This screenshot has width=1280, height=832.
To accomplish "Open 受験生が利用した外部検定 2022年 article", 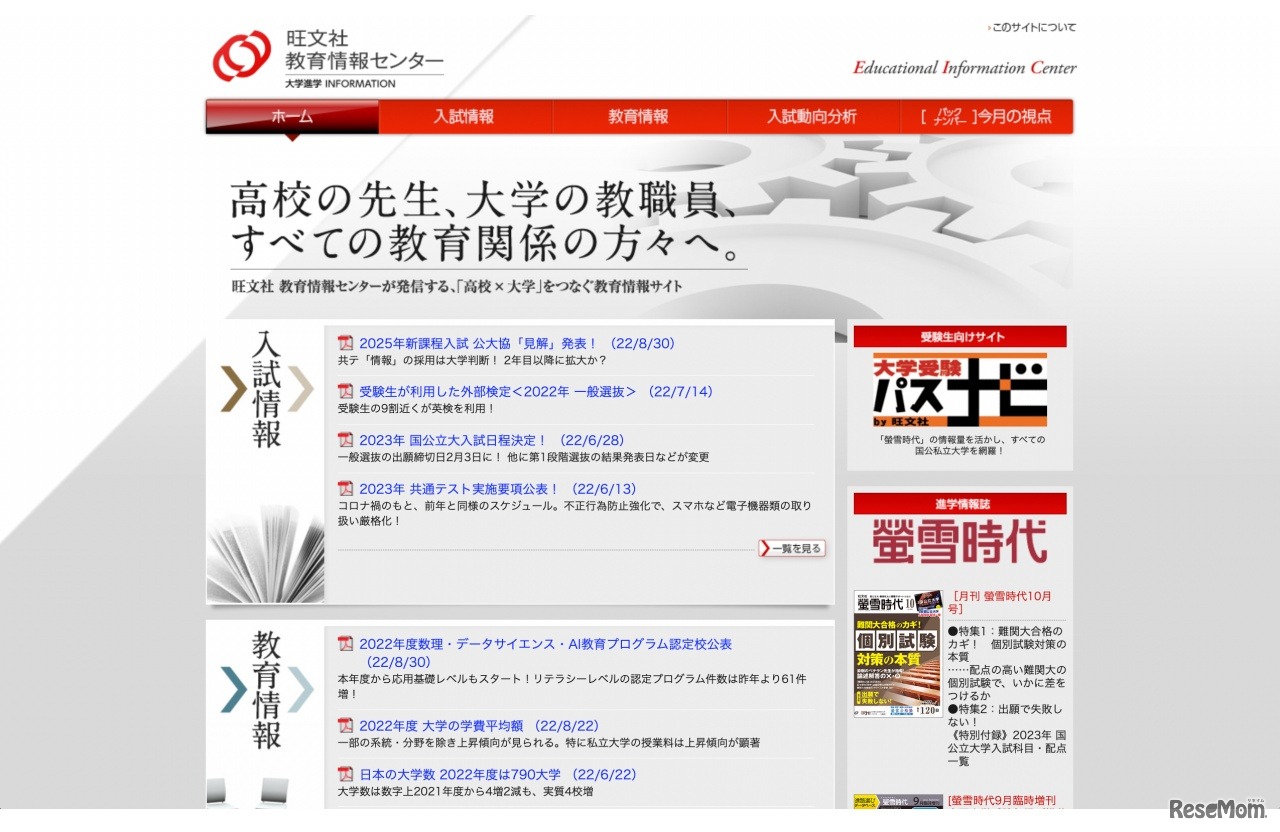I will pyautogui.click(x=536, y=391).
